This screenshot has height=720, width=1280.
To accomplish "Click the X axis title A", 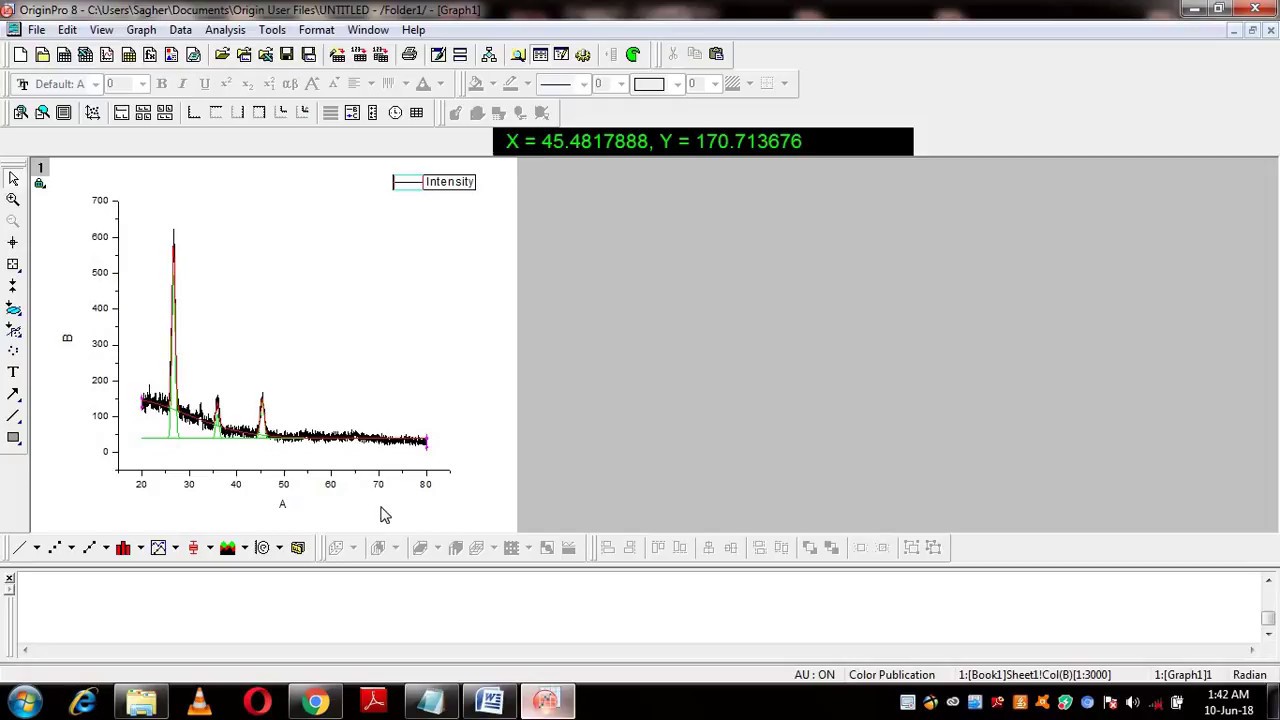I will (282, 504).
